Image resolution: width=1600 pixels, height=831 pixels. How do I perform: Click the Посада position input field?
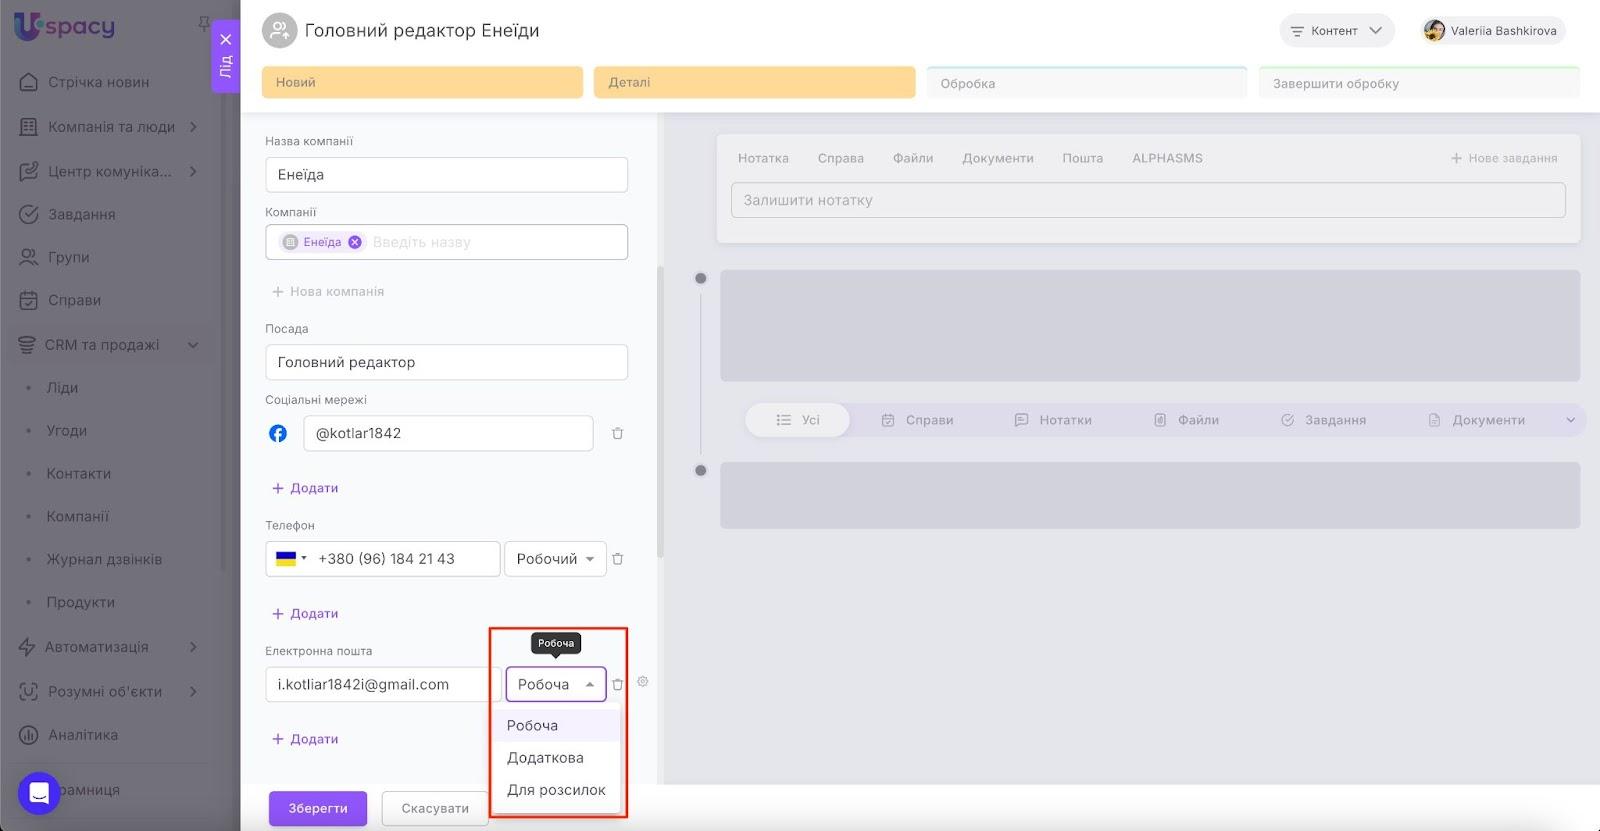point(446,362)
